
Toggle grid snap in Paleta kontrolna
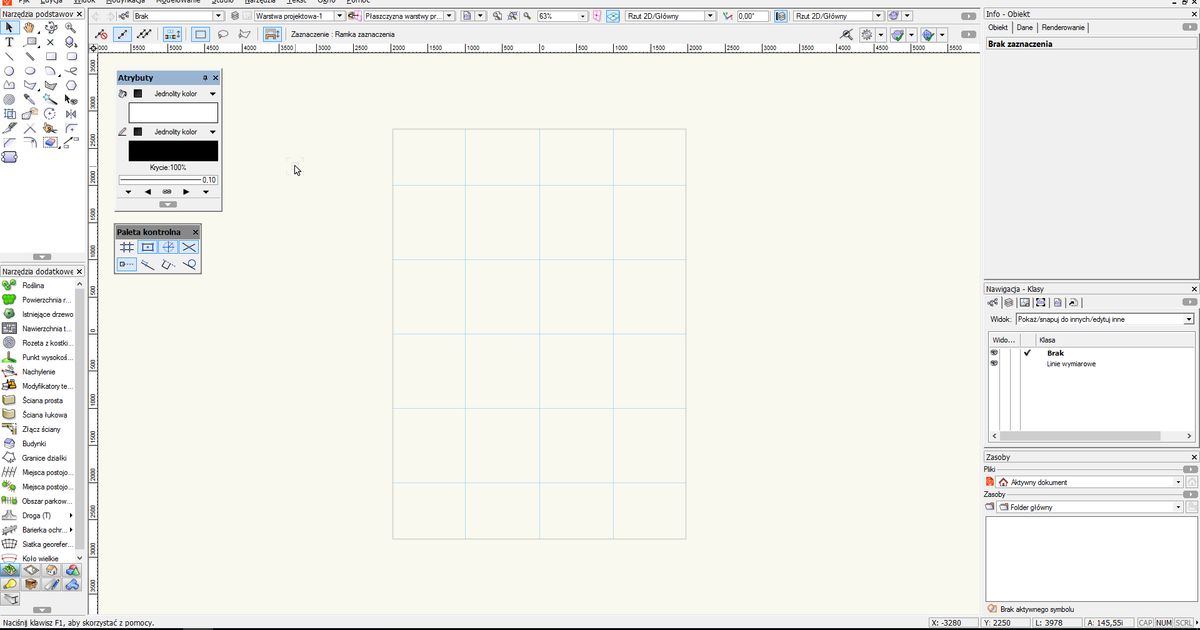coord(126,247)
